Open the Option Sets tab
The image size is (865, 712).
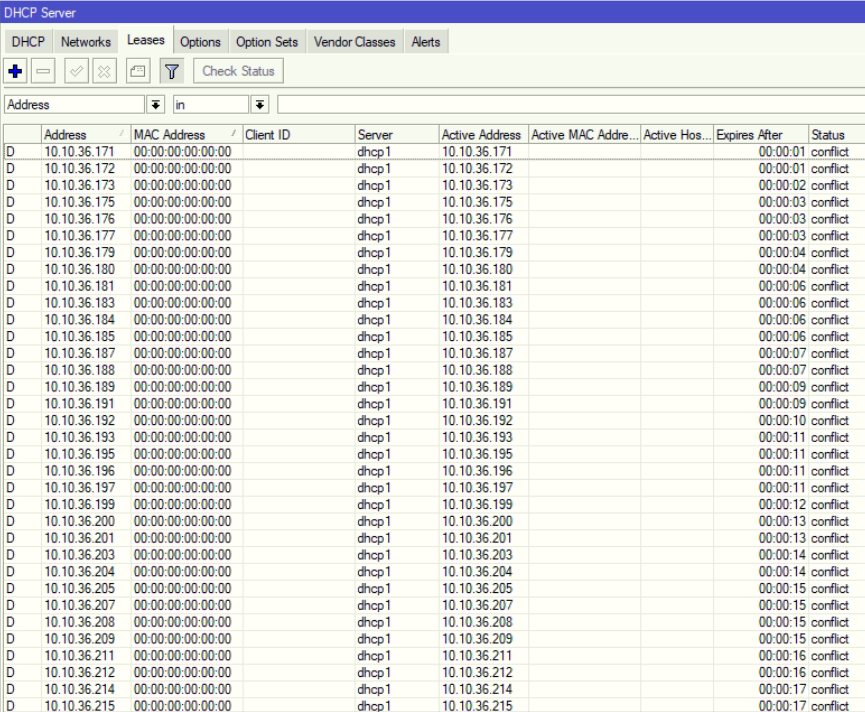pos(266,42)
